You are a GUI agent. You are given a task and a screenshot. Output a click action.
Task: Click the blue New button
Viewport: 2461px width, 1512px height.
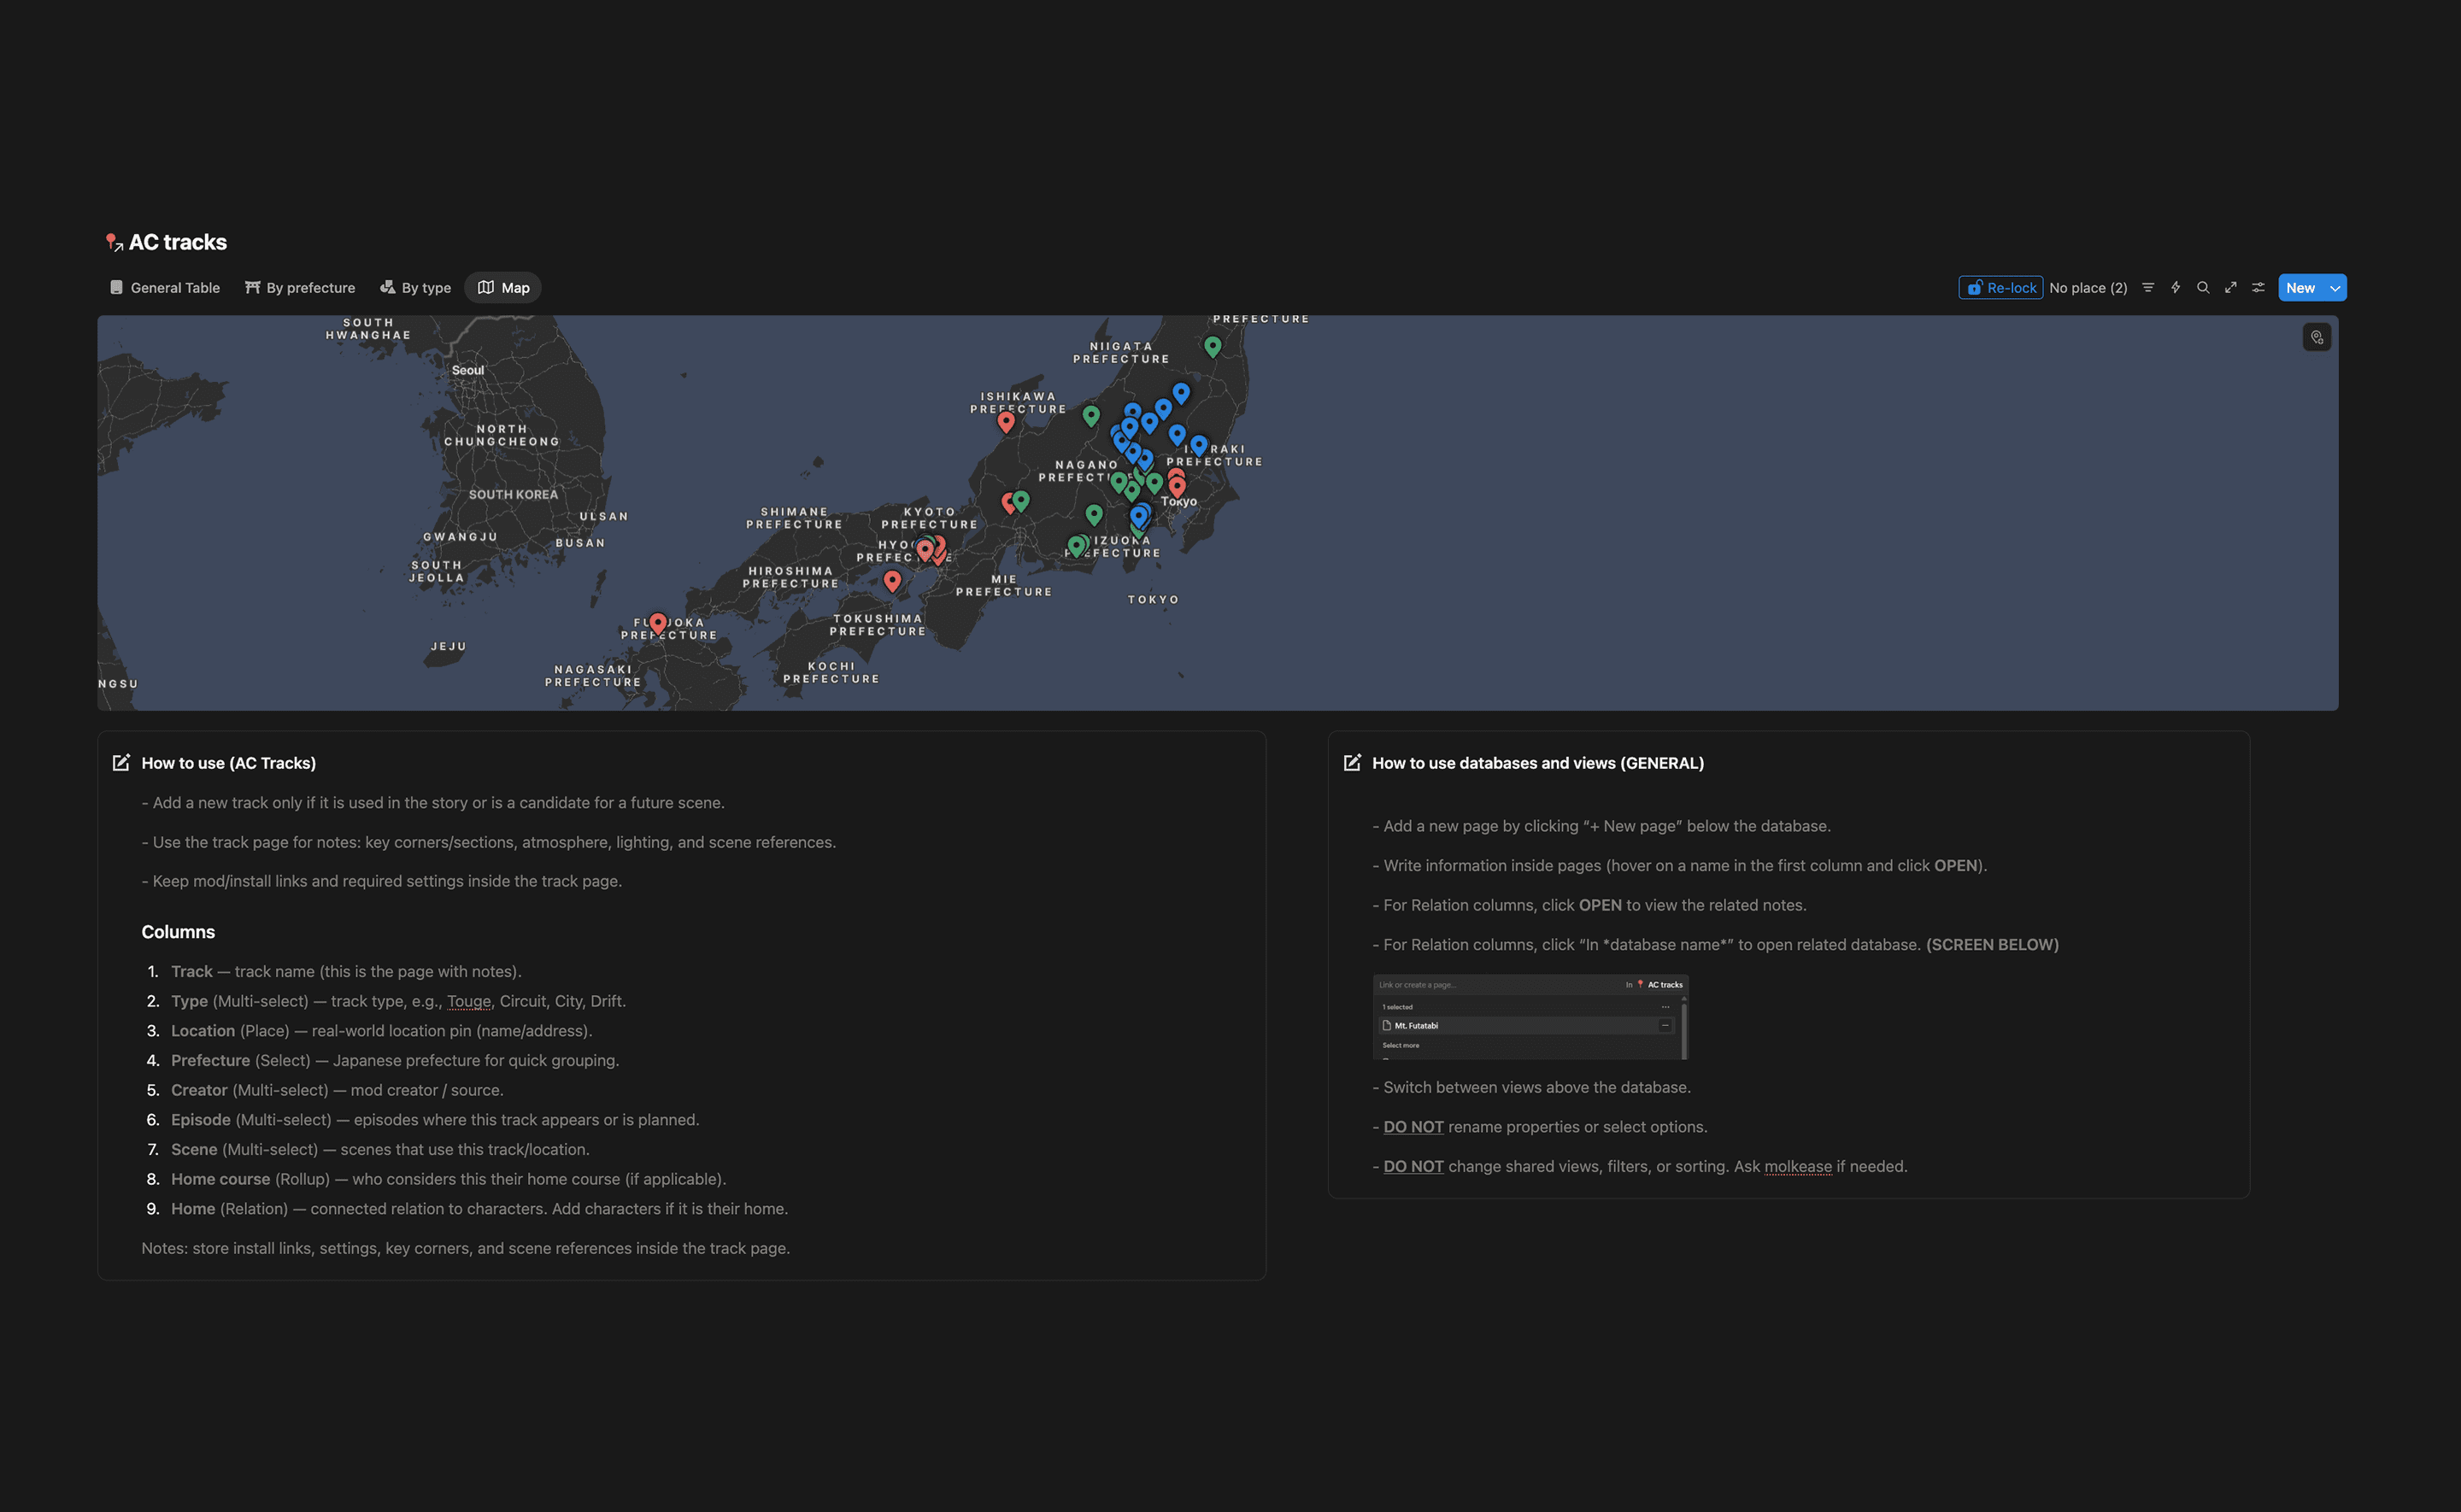pos(2300,288)
